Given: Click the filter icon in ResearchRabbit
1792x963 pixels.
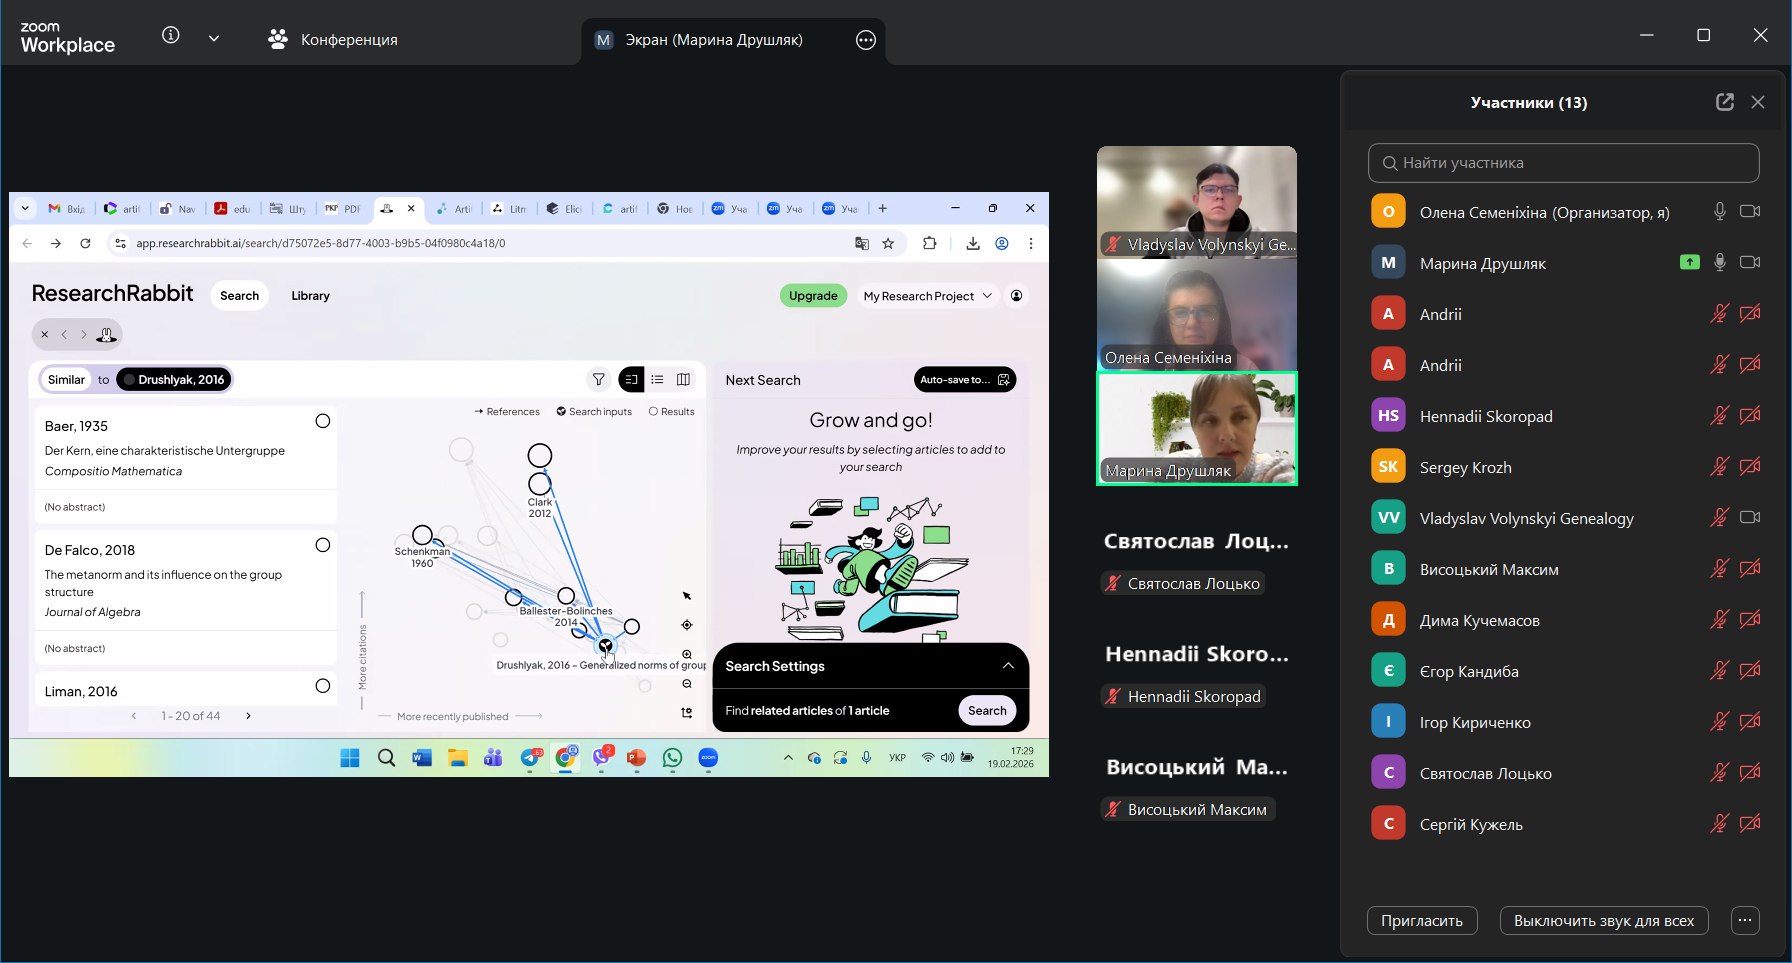Looking at the screenshot, I should point(599,380).
